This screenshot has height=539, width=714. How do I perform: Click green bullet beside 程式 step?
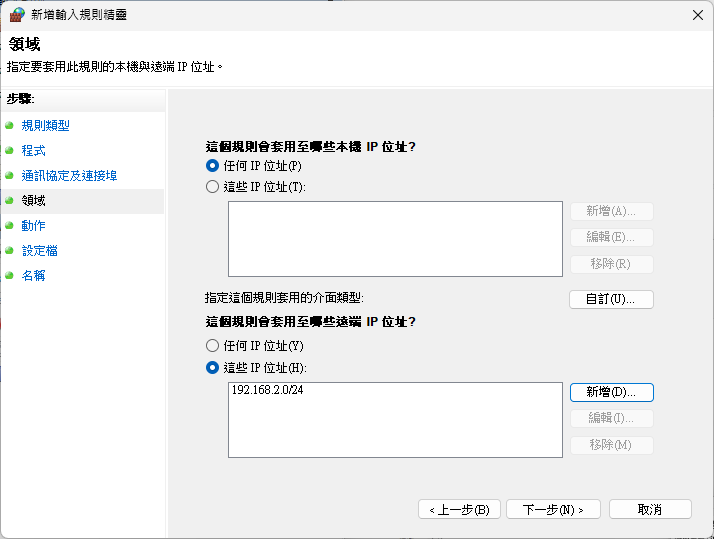(9, 150)
